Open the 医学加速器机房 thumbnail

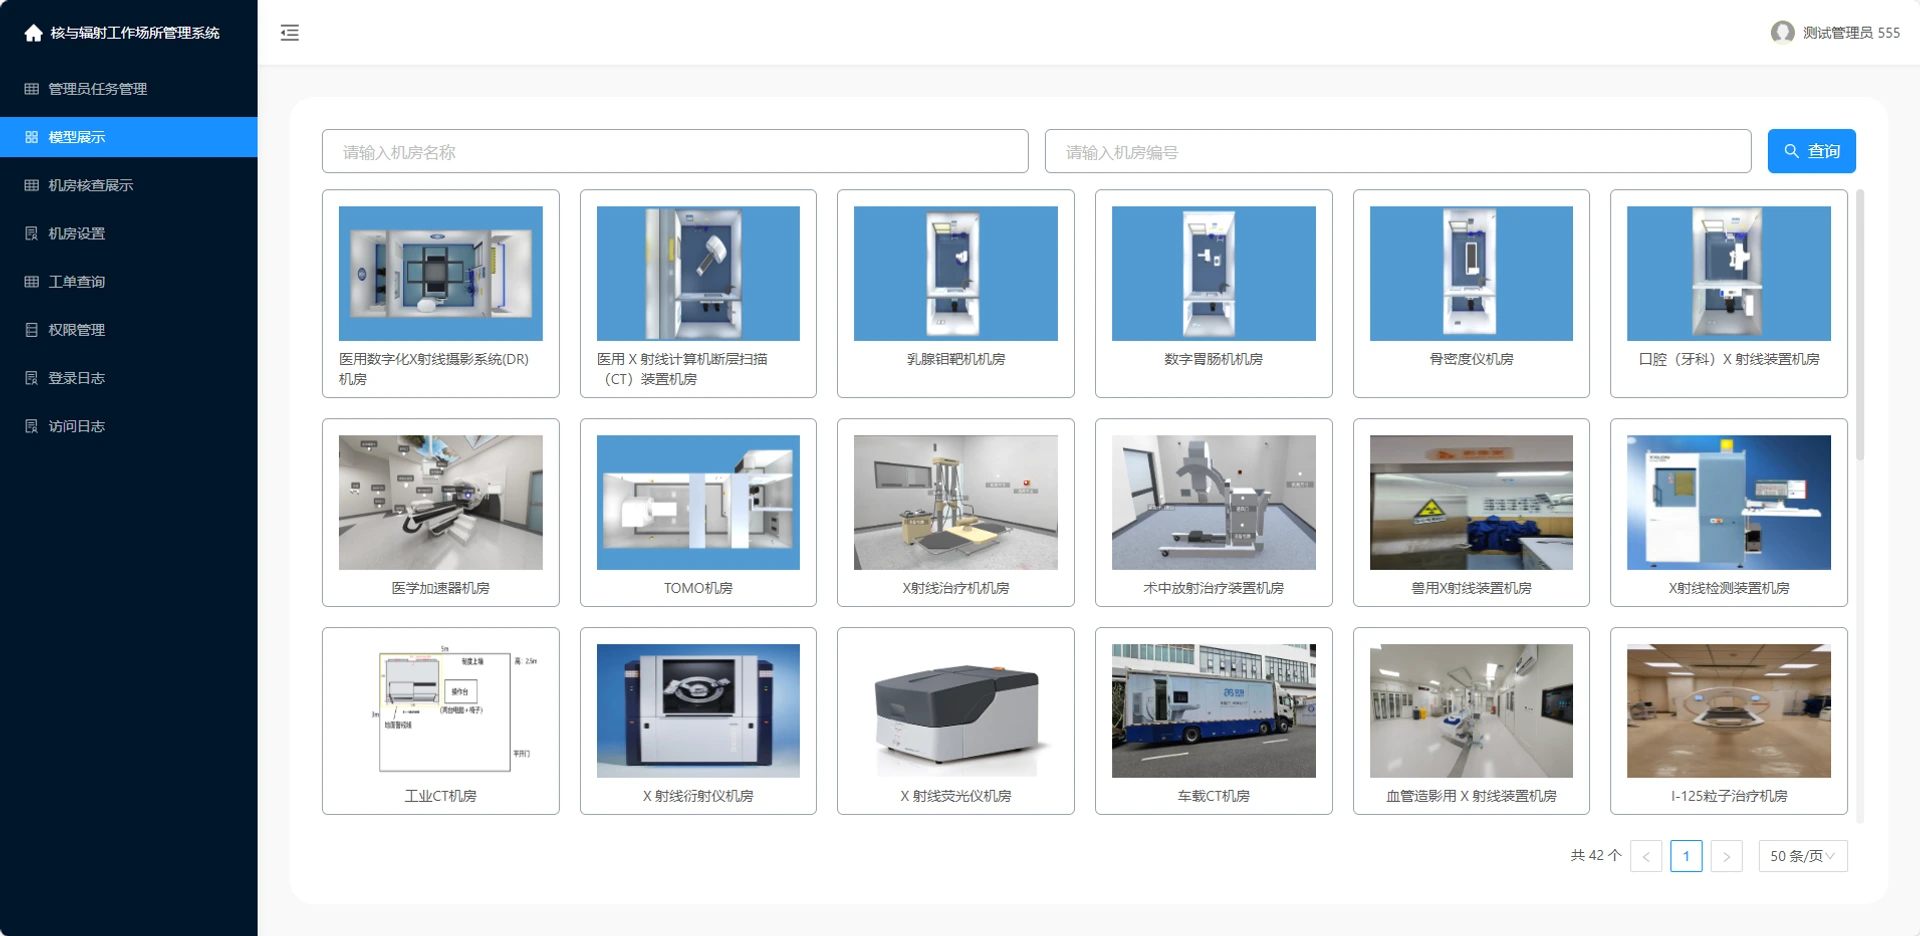click(441, 502)
